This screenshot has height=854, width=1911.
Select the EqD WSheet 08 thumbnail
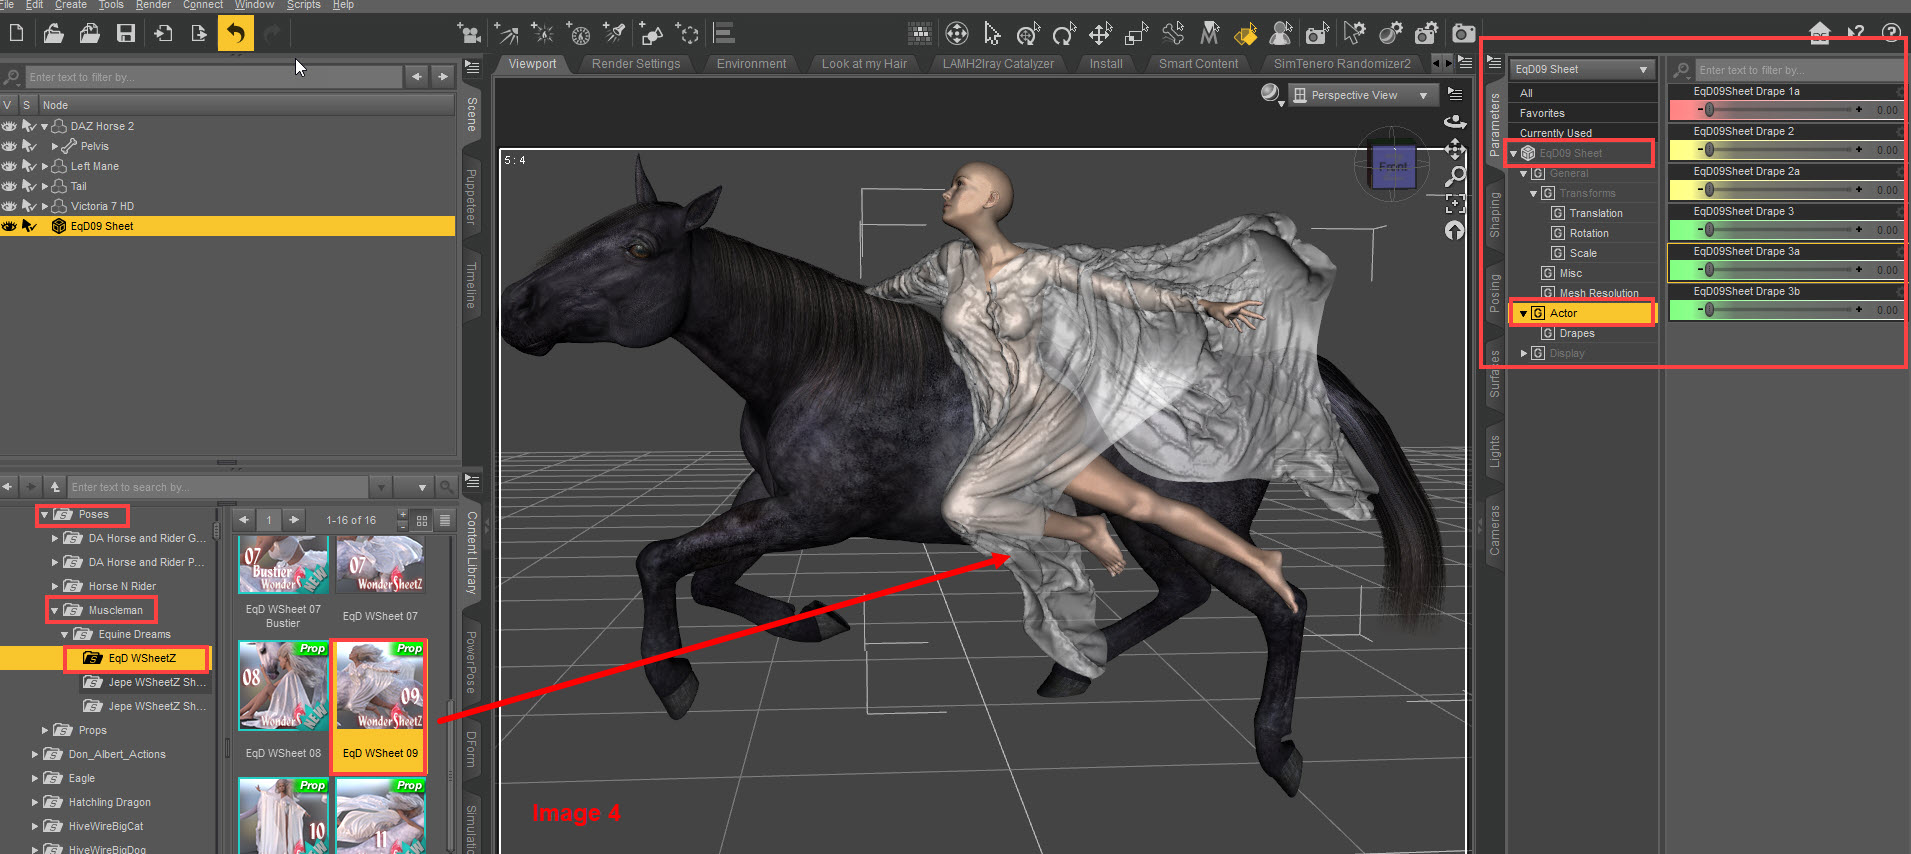coord(283,687)
